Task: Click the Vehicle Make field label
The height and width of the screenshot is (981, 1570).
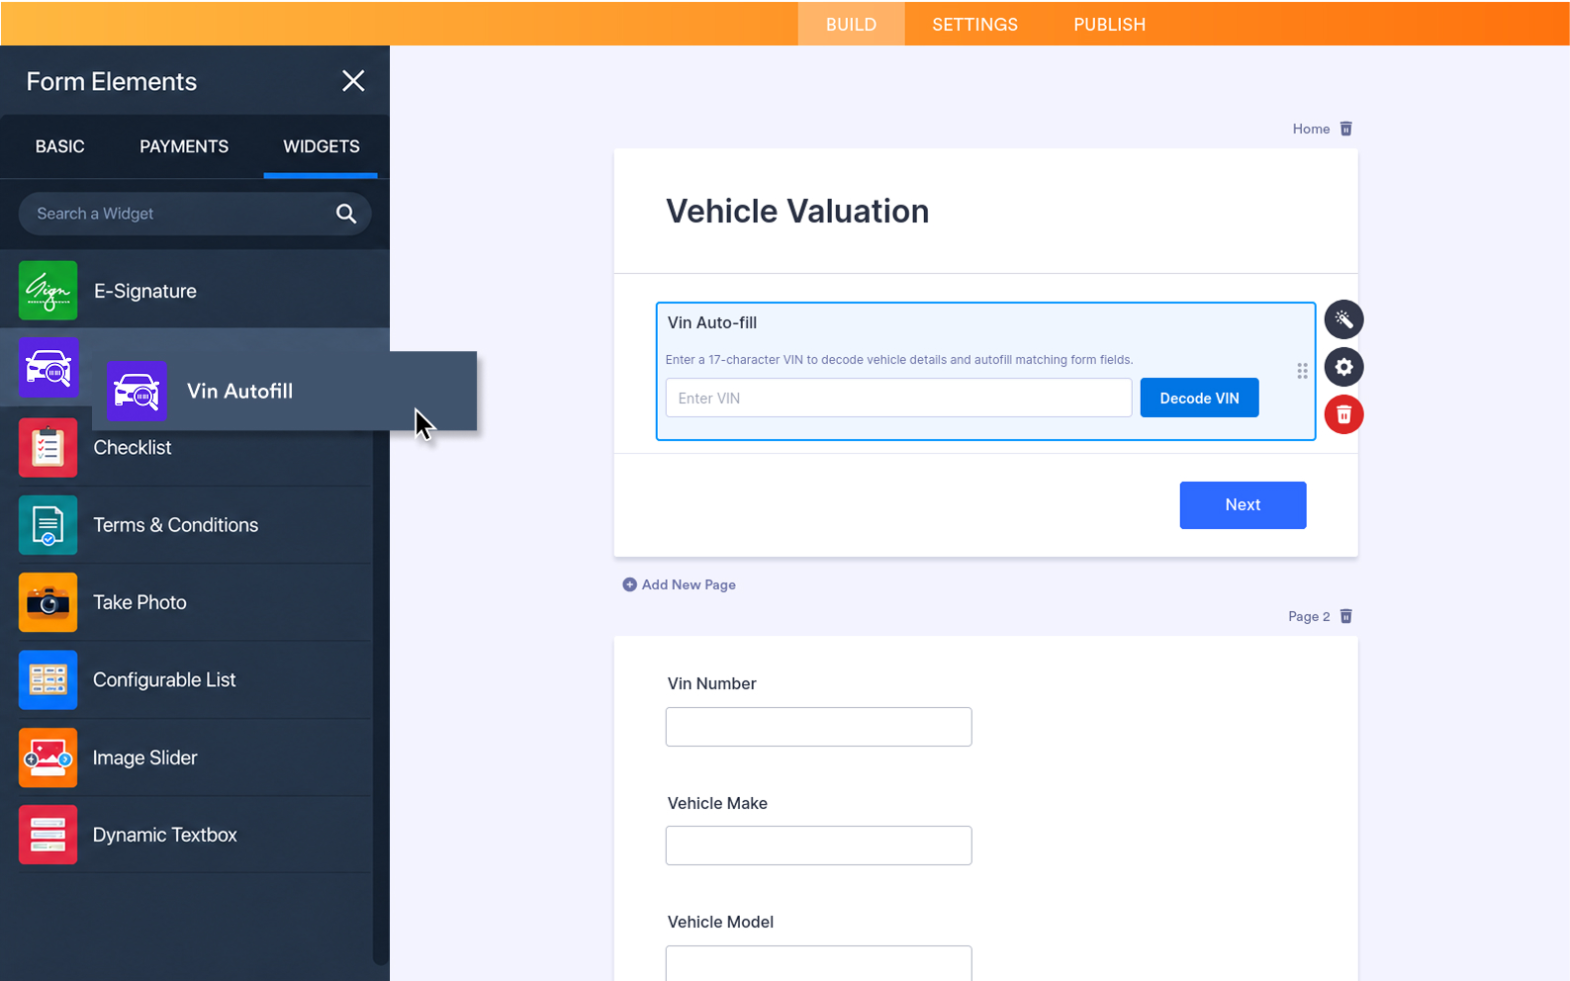Action: point(717,803)
